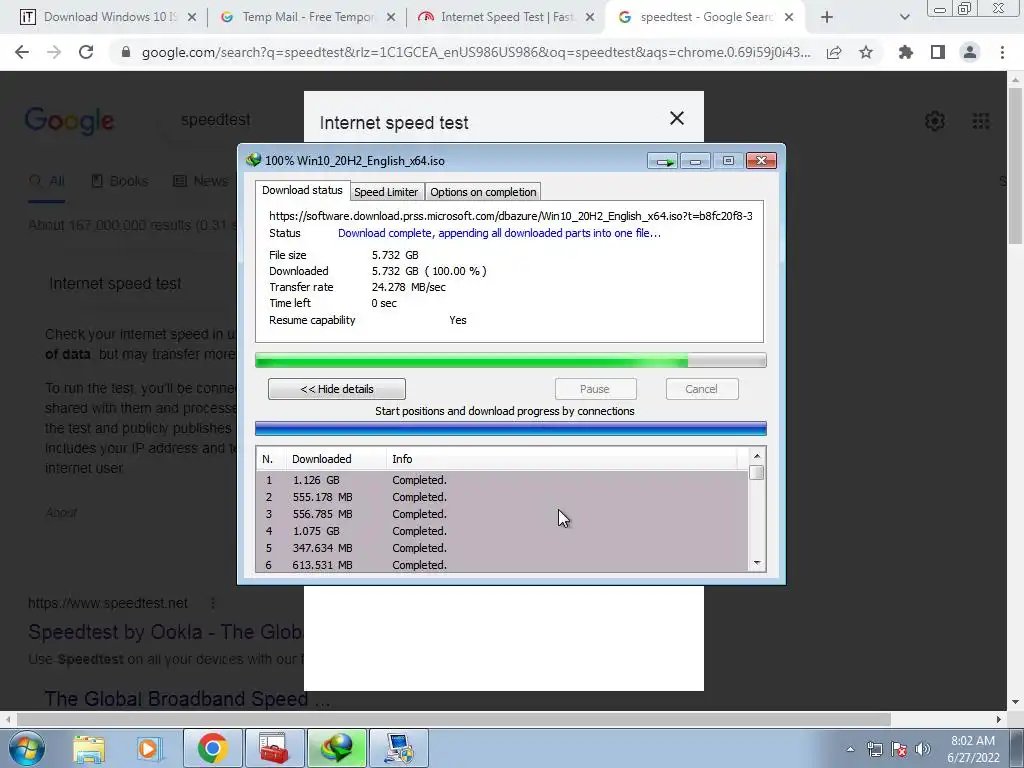Open the computer taskbar icon beside IDM
The width and height of the screenshot is (1024, 768).
click(x=398, y=748)
